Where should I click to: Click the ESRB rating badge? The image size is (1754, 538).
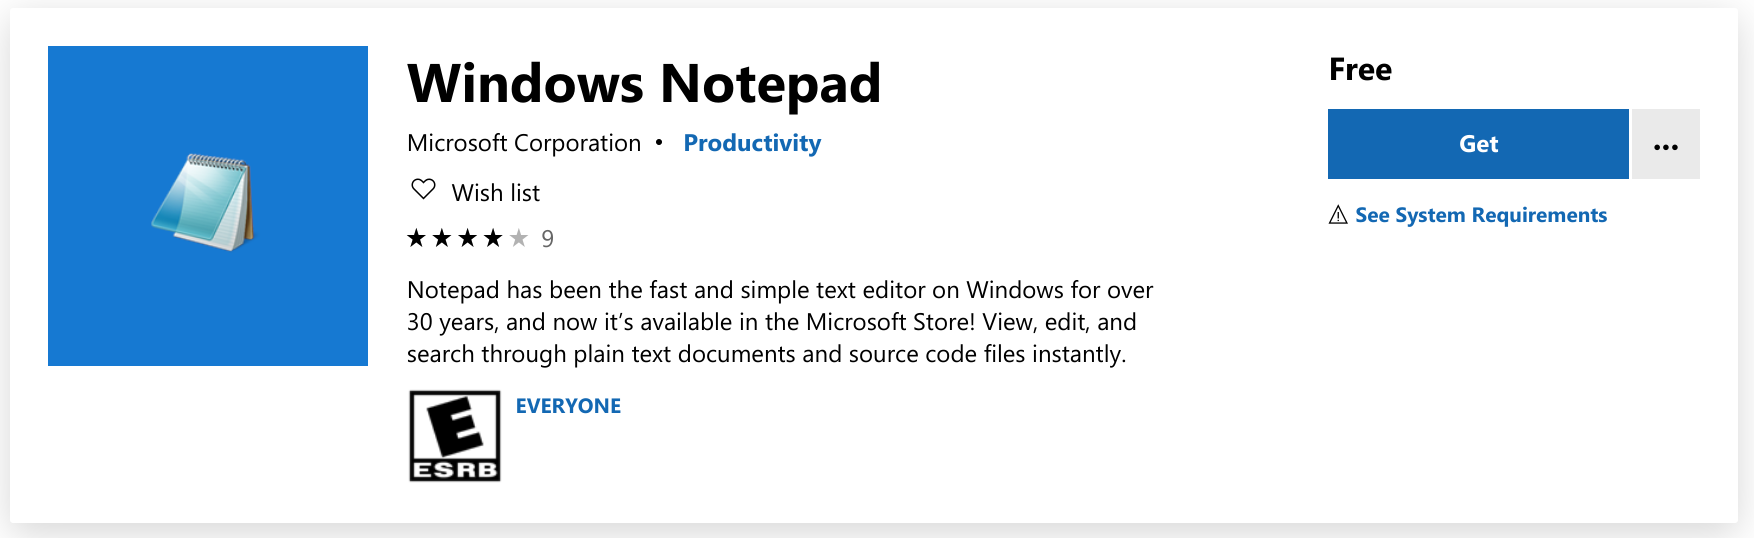point(455,436)
